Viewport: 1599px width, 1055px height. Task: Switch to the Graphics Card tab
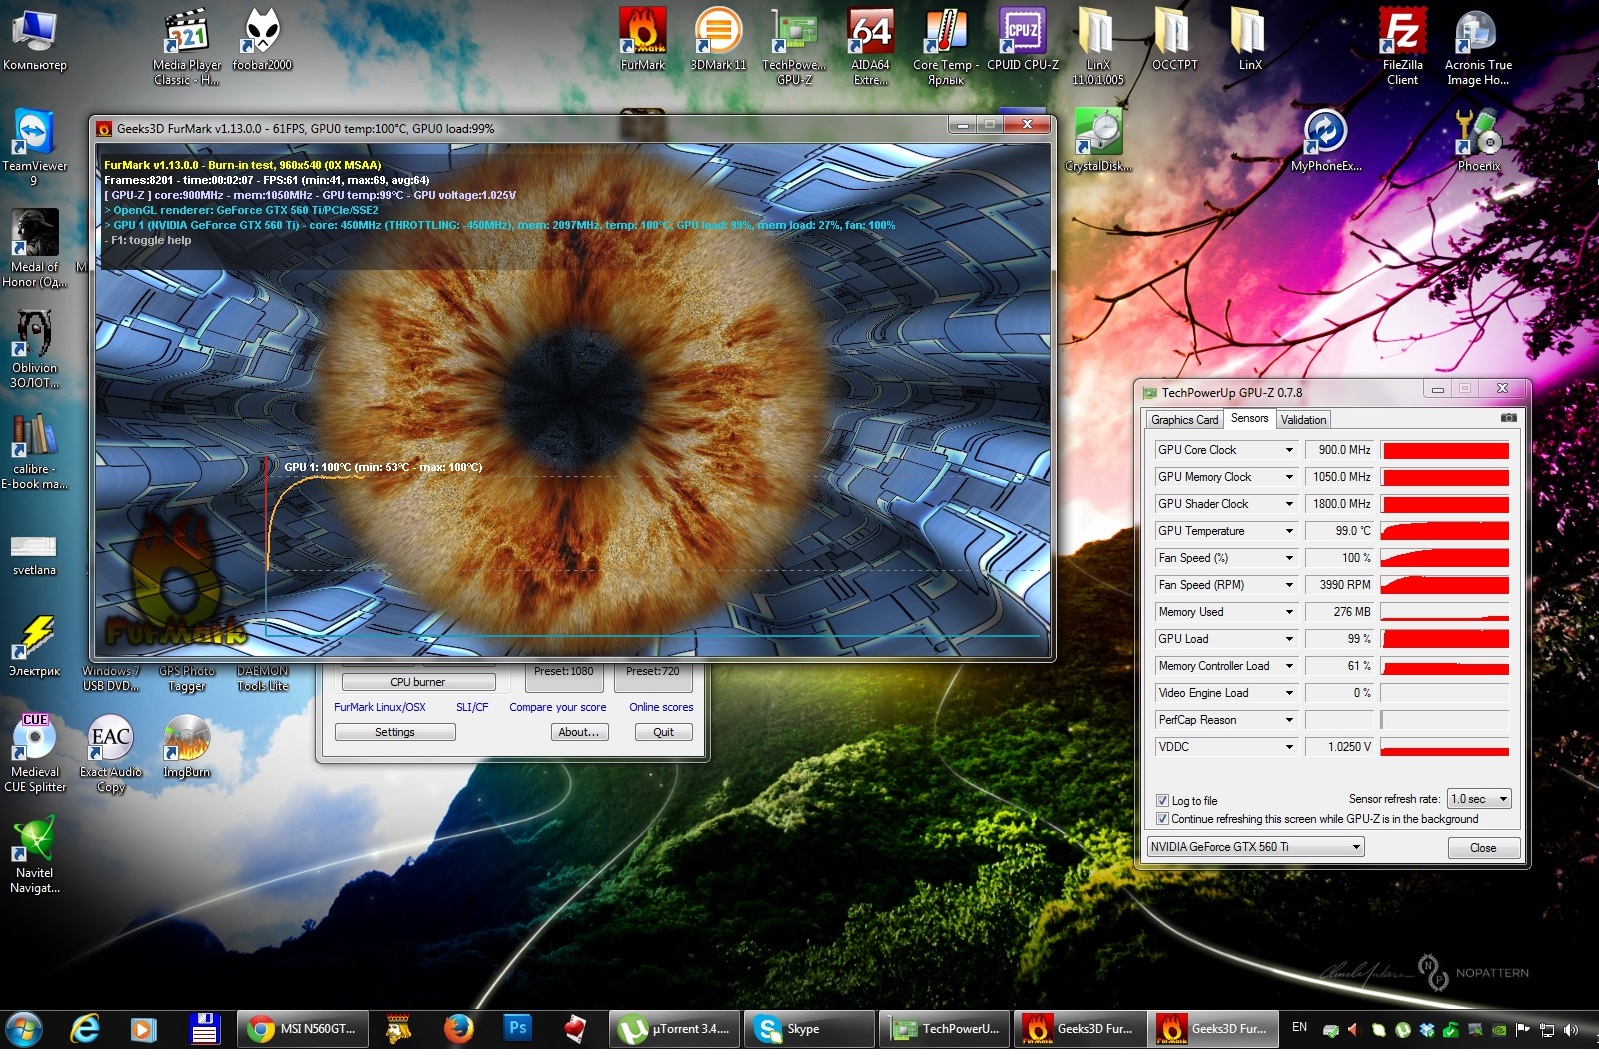click(x=1184, y=420)
